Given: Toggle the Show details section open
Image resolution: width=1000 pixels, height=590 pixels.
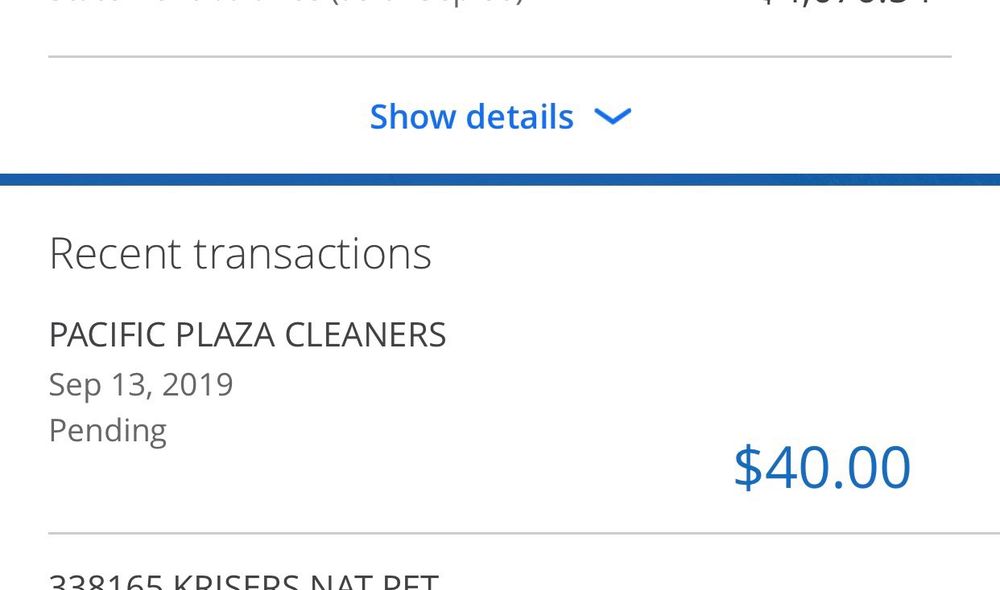Looking at the screenshot, I should pyautogui.click(x=470, y=116).
